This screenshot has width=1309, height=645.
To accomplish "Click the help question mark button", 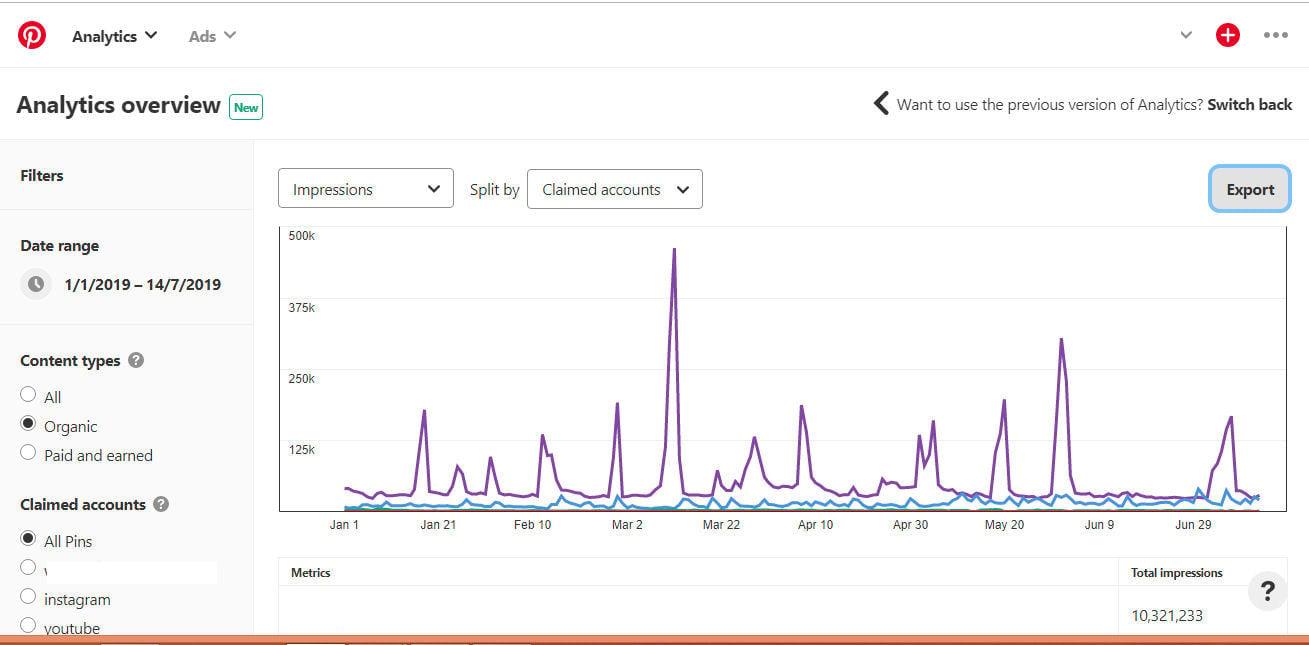I will (1267, 592).
